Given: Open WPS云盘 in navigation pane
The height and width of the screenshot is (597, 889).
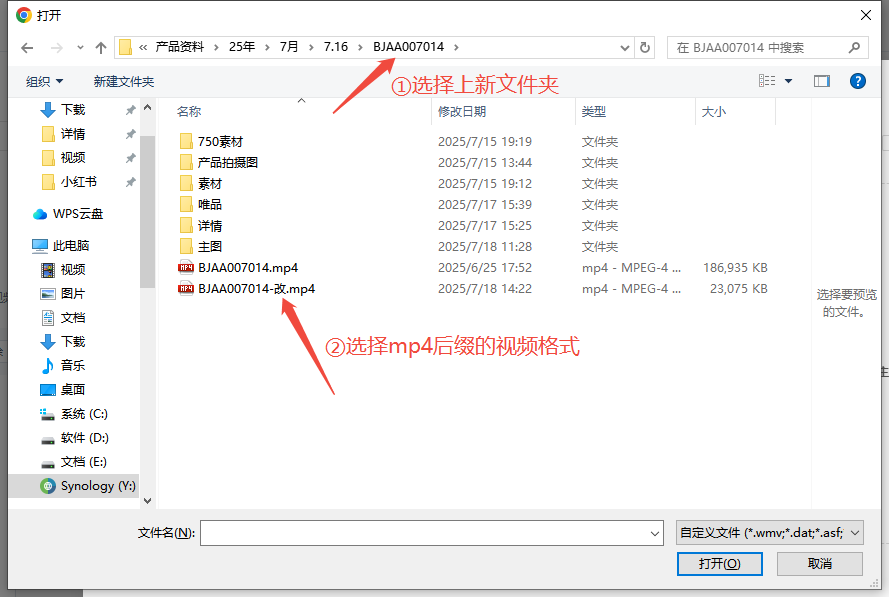Looking at the screenshot, I should coord(77,214).
